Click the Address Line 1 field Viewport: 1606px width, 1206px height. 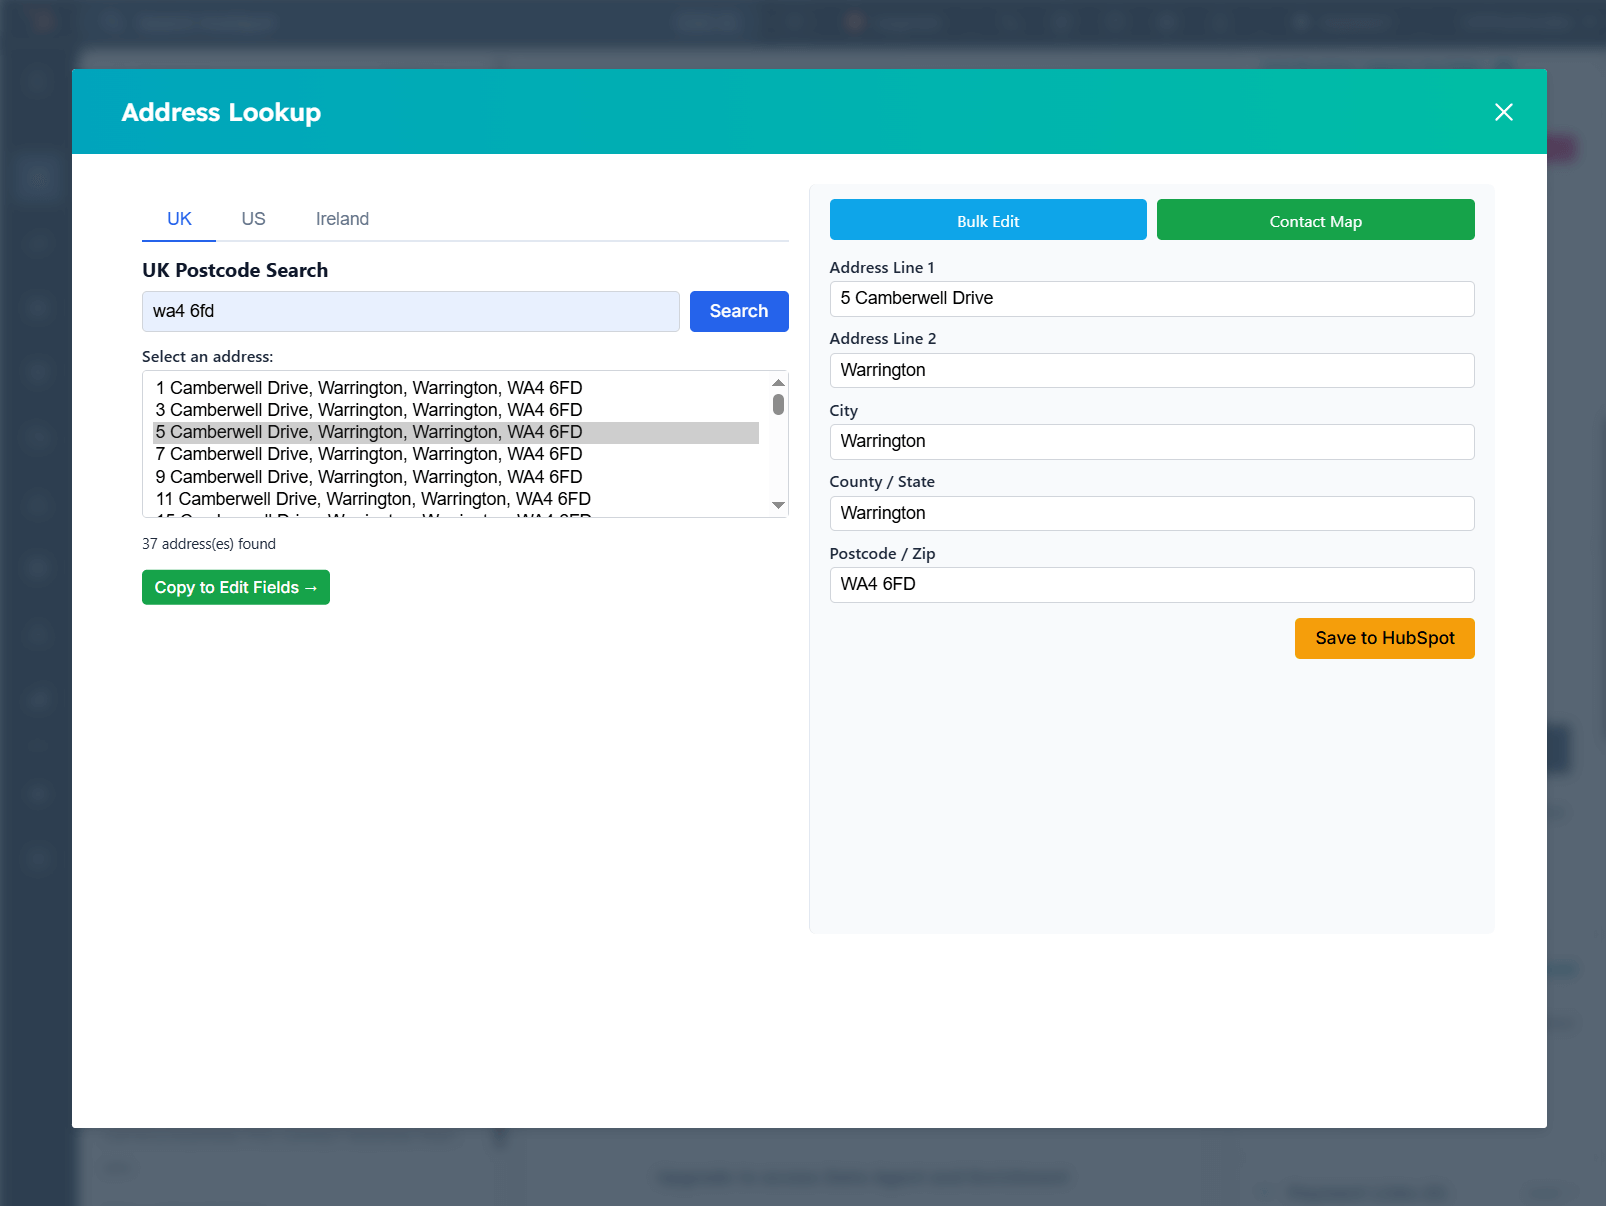tap(1151, 298)
